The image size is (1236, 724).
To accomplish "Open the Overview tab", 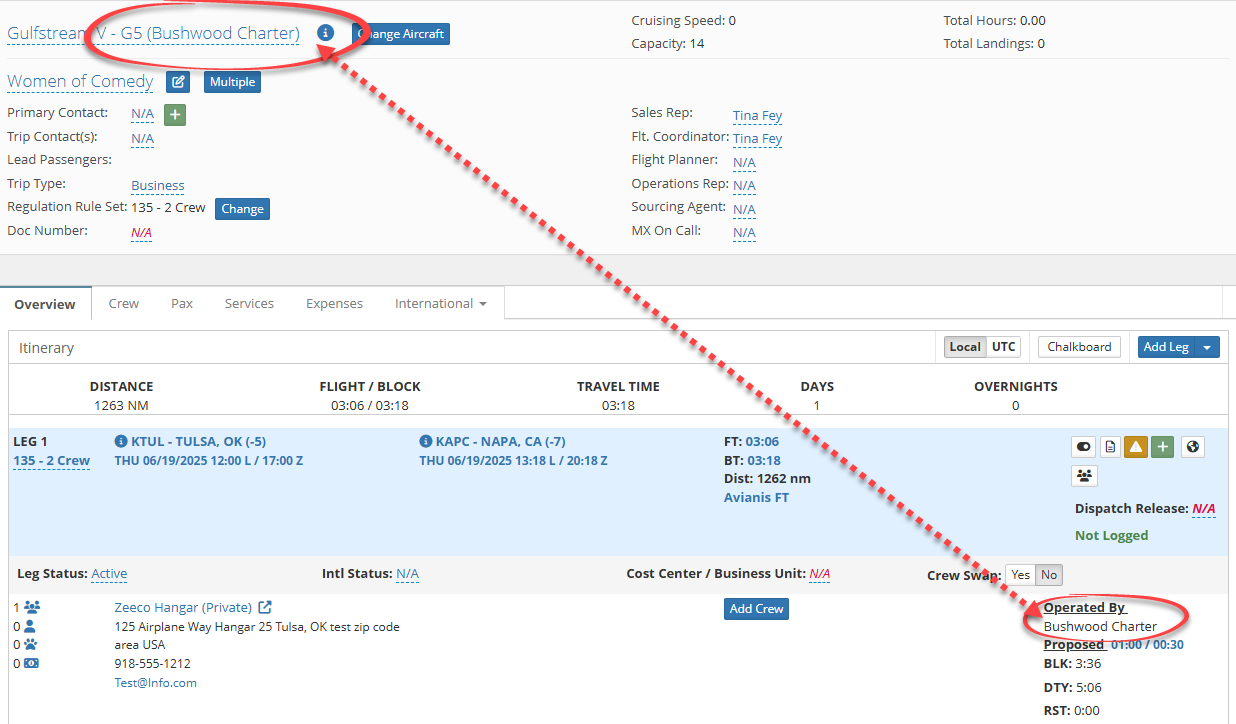I will 45,304.
